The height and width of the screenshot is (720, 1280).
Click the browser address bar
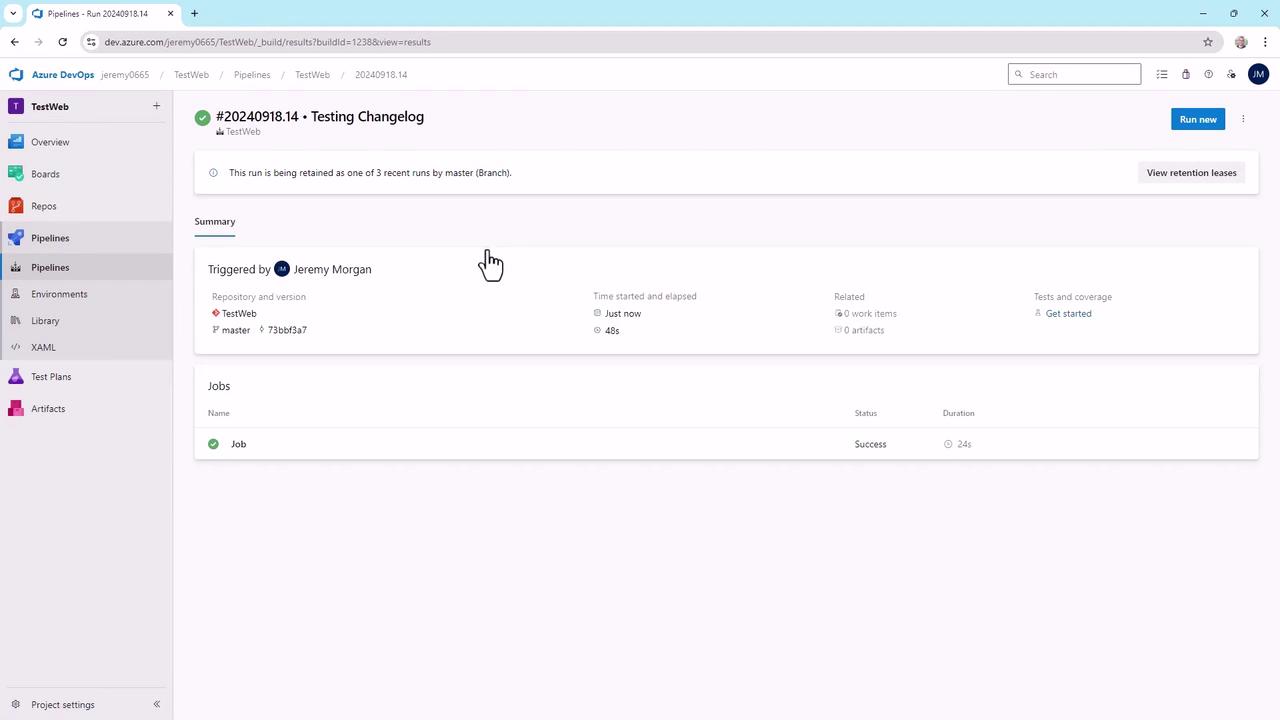pyautogui.click(x=650, y=42)
